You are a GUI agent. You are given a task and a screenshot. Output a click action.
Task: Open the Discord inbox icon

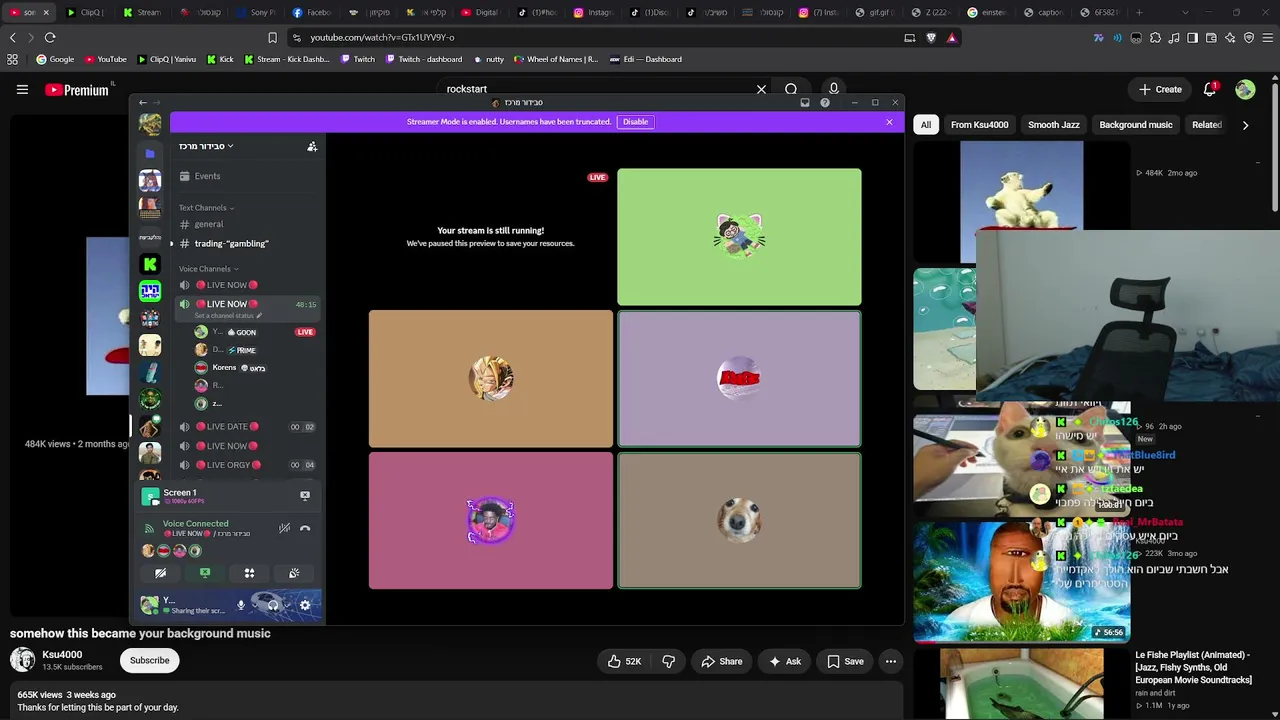[x=805, y=102]
